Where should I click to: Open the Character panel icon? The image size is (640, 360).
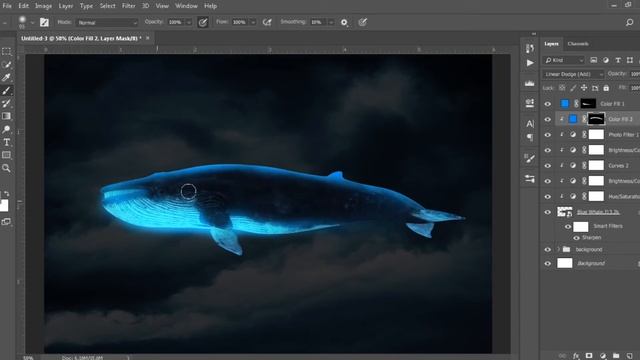pos(530,123)
